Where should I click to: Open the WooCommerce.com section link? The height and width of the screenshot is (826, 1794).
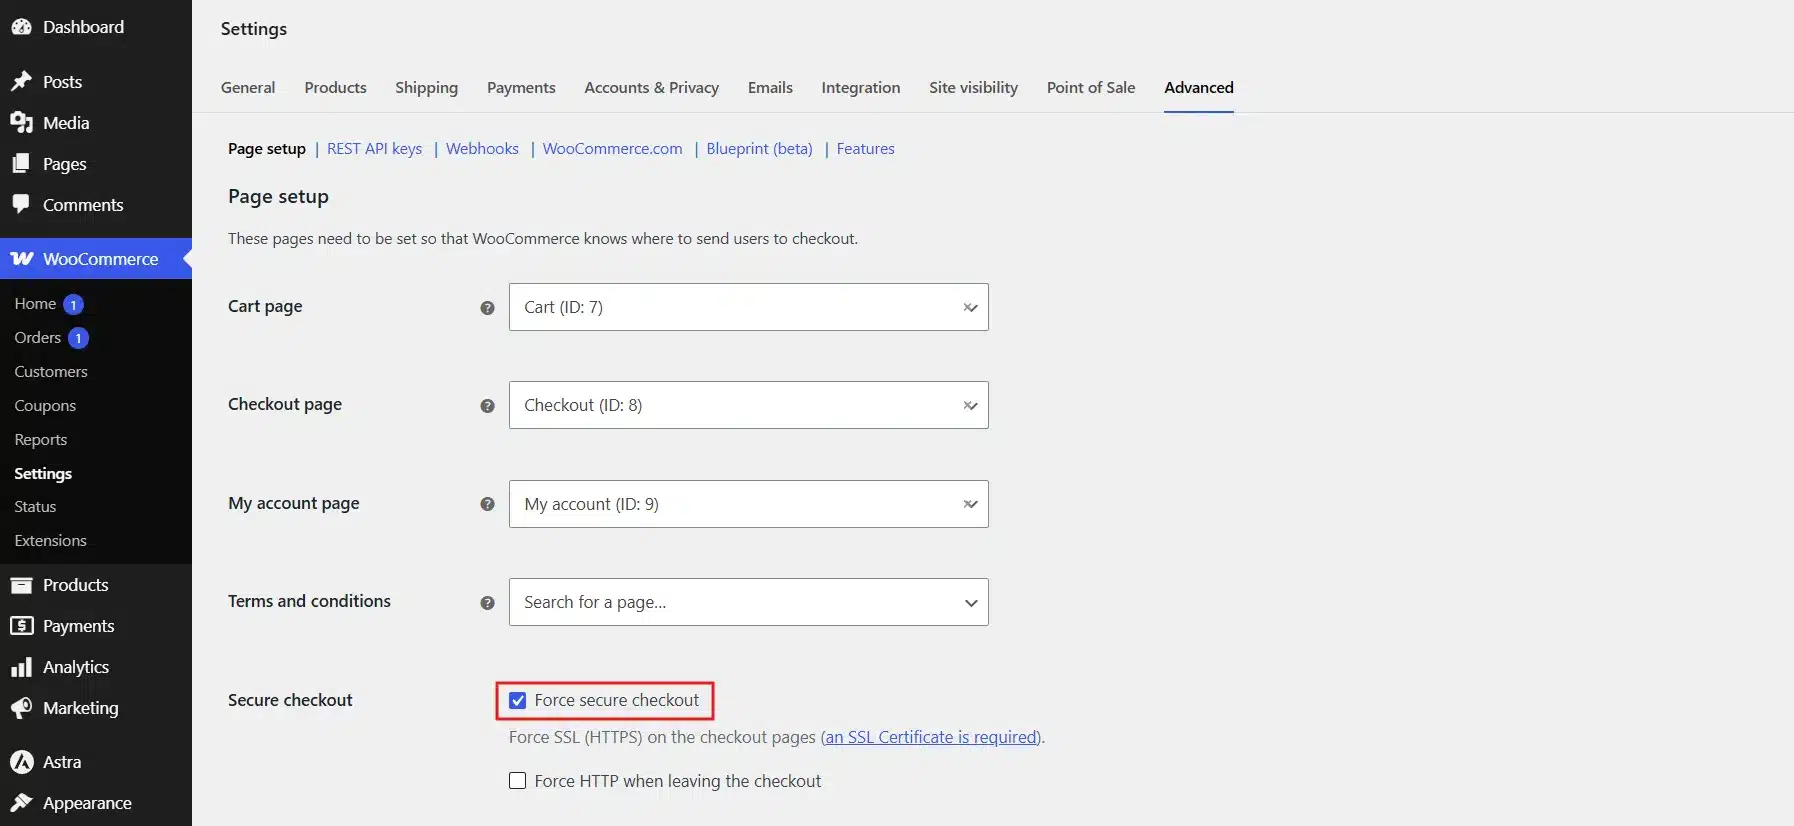[x=613, y=149]
